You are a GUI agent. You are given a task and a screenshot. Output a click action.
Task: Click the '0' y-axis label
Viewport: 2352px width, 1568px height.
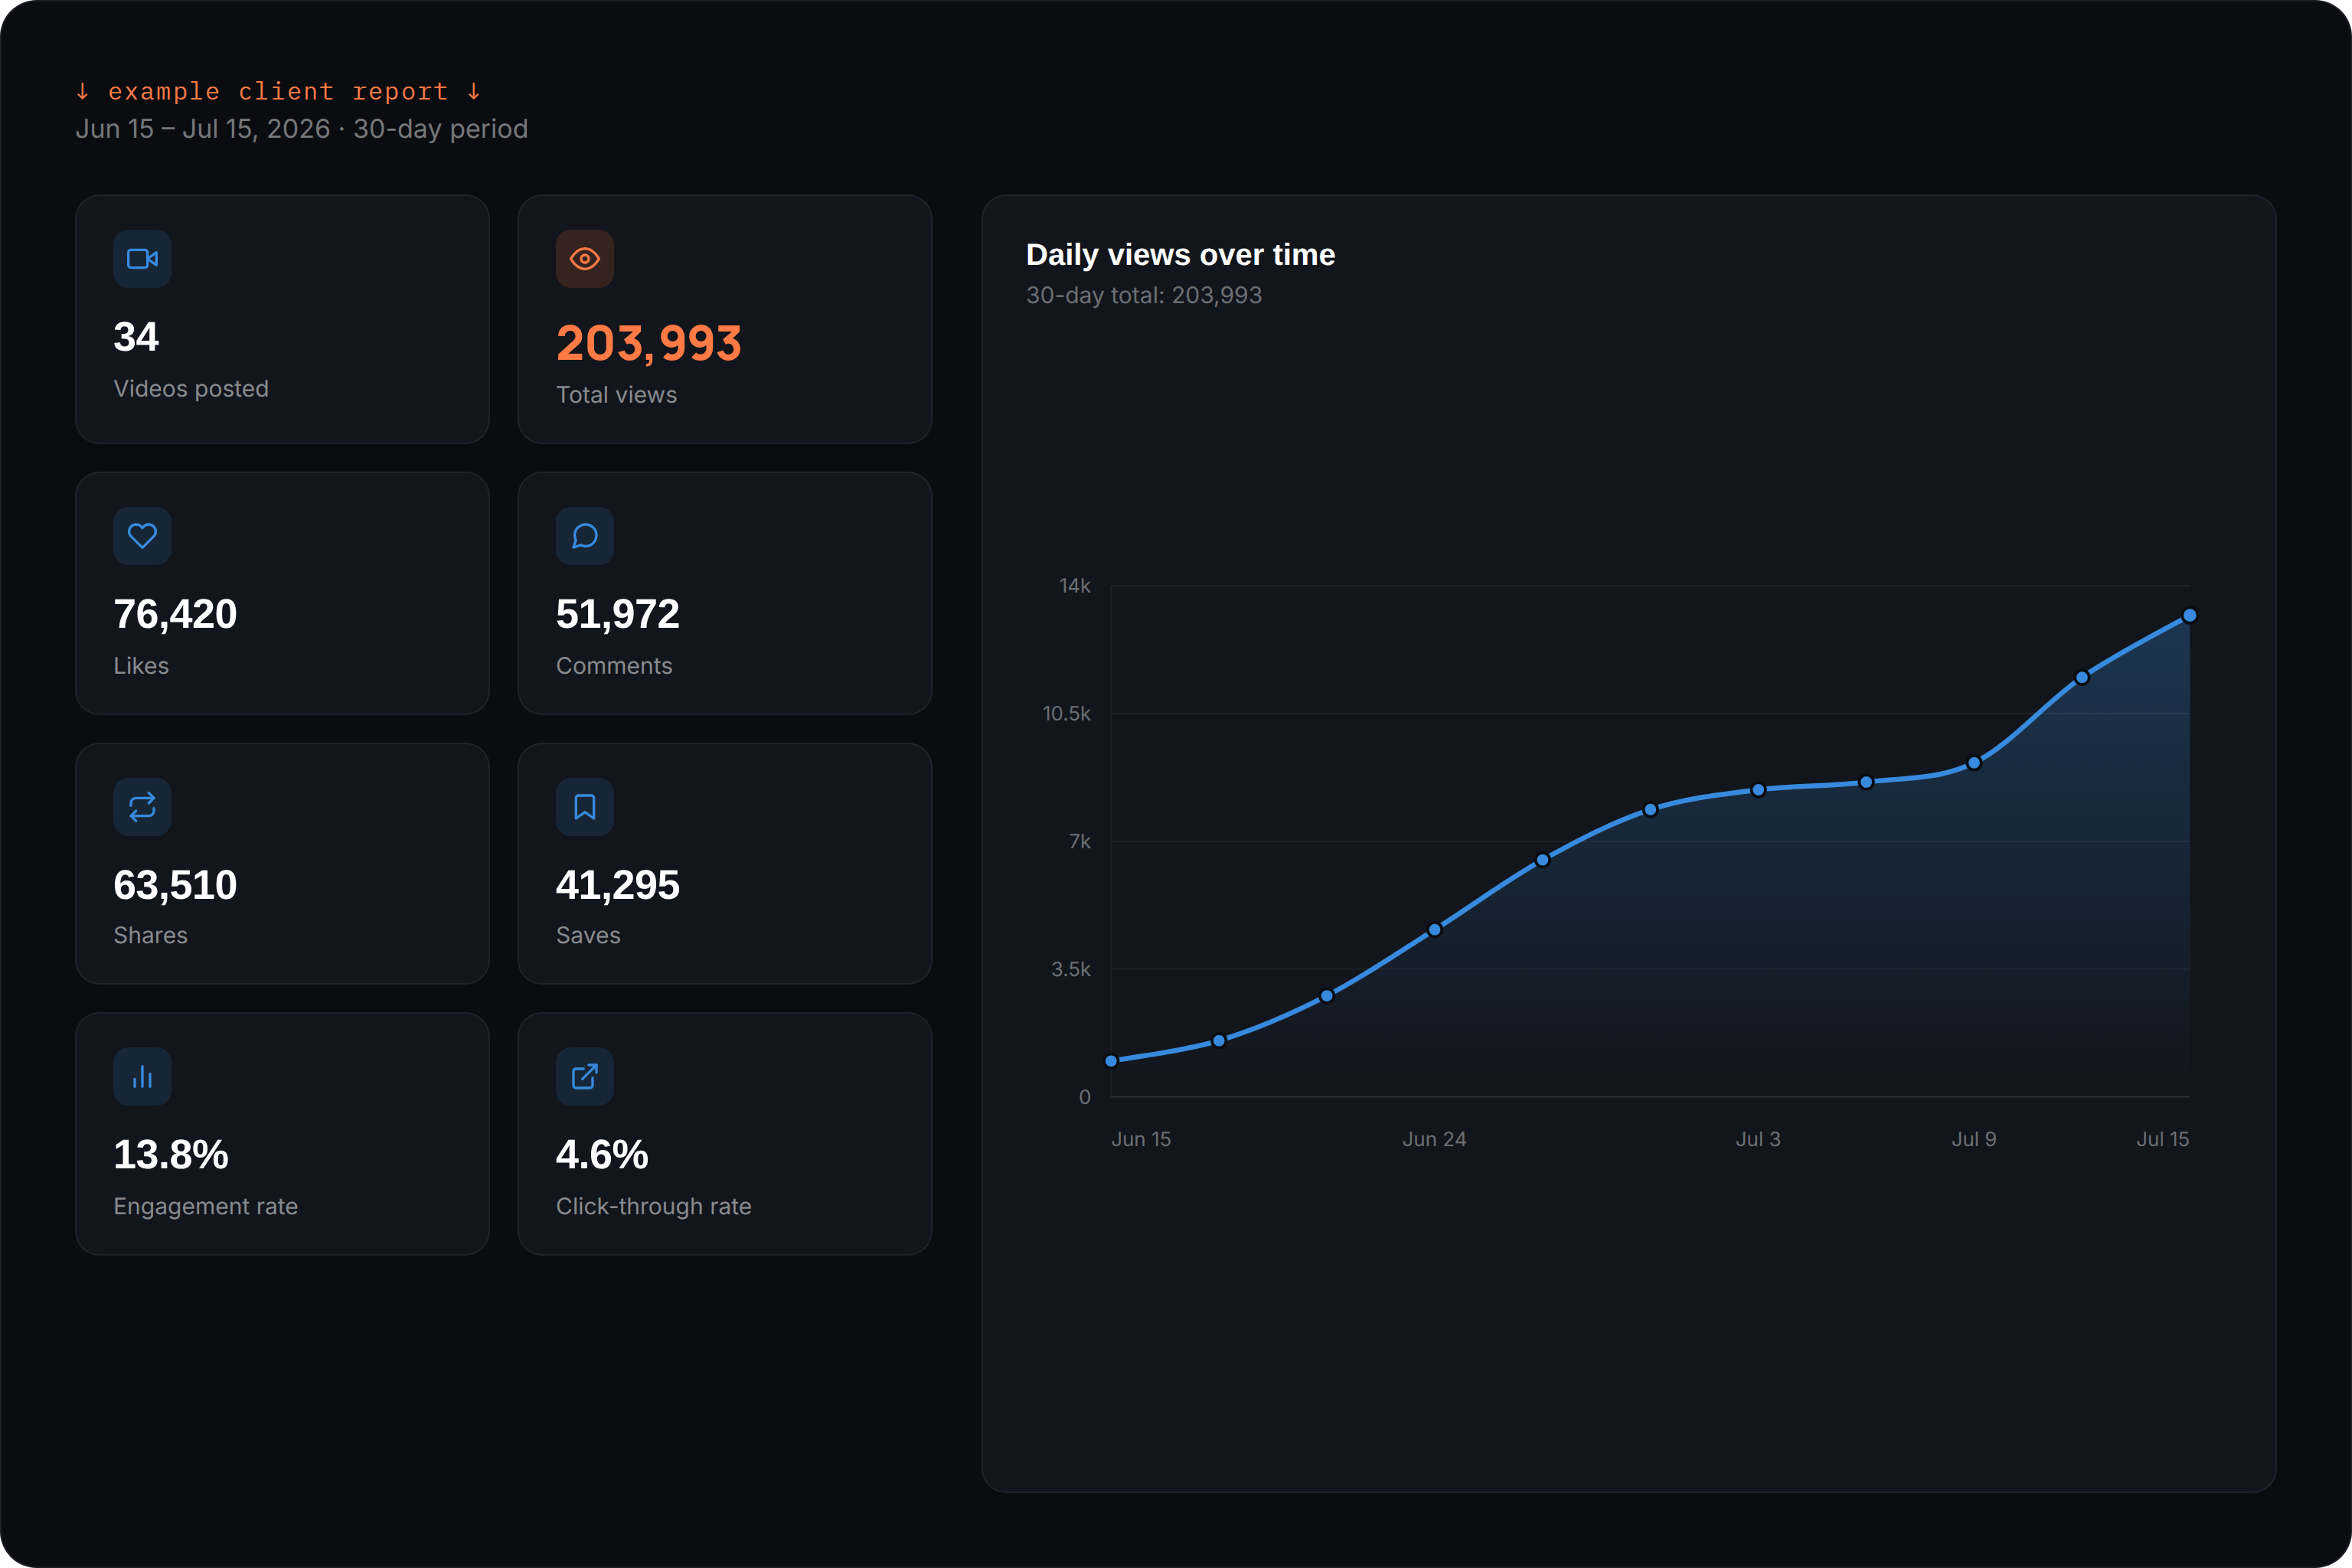1085,1098
